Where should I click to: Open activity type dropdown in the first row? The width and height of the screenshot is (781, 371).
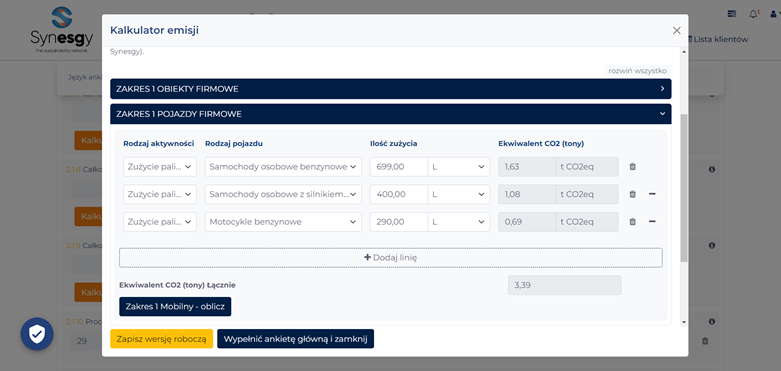pos(160,167)
